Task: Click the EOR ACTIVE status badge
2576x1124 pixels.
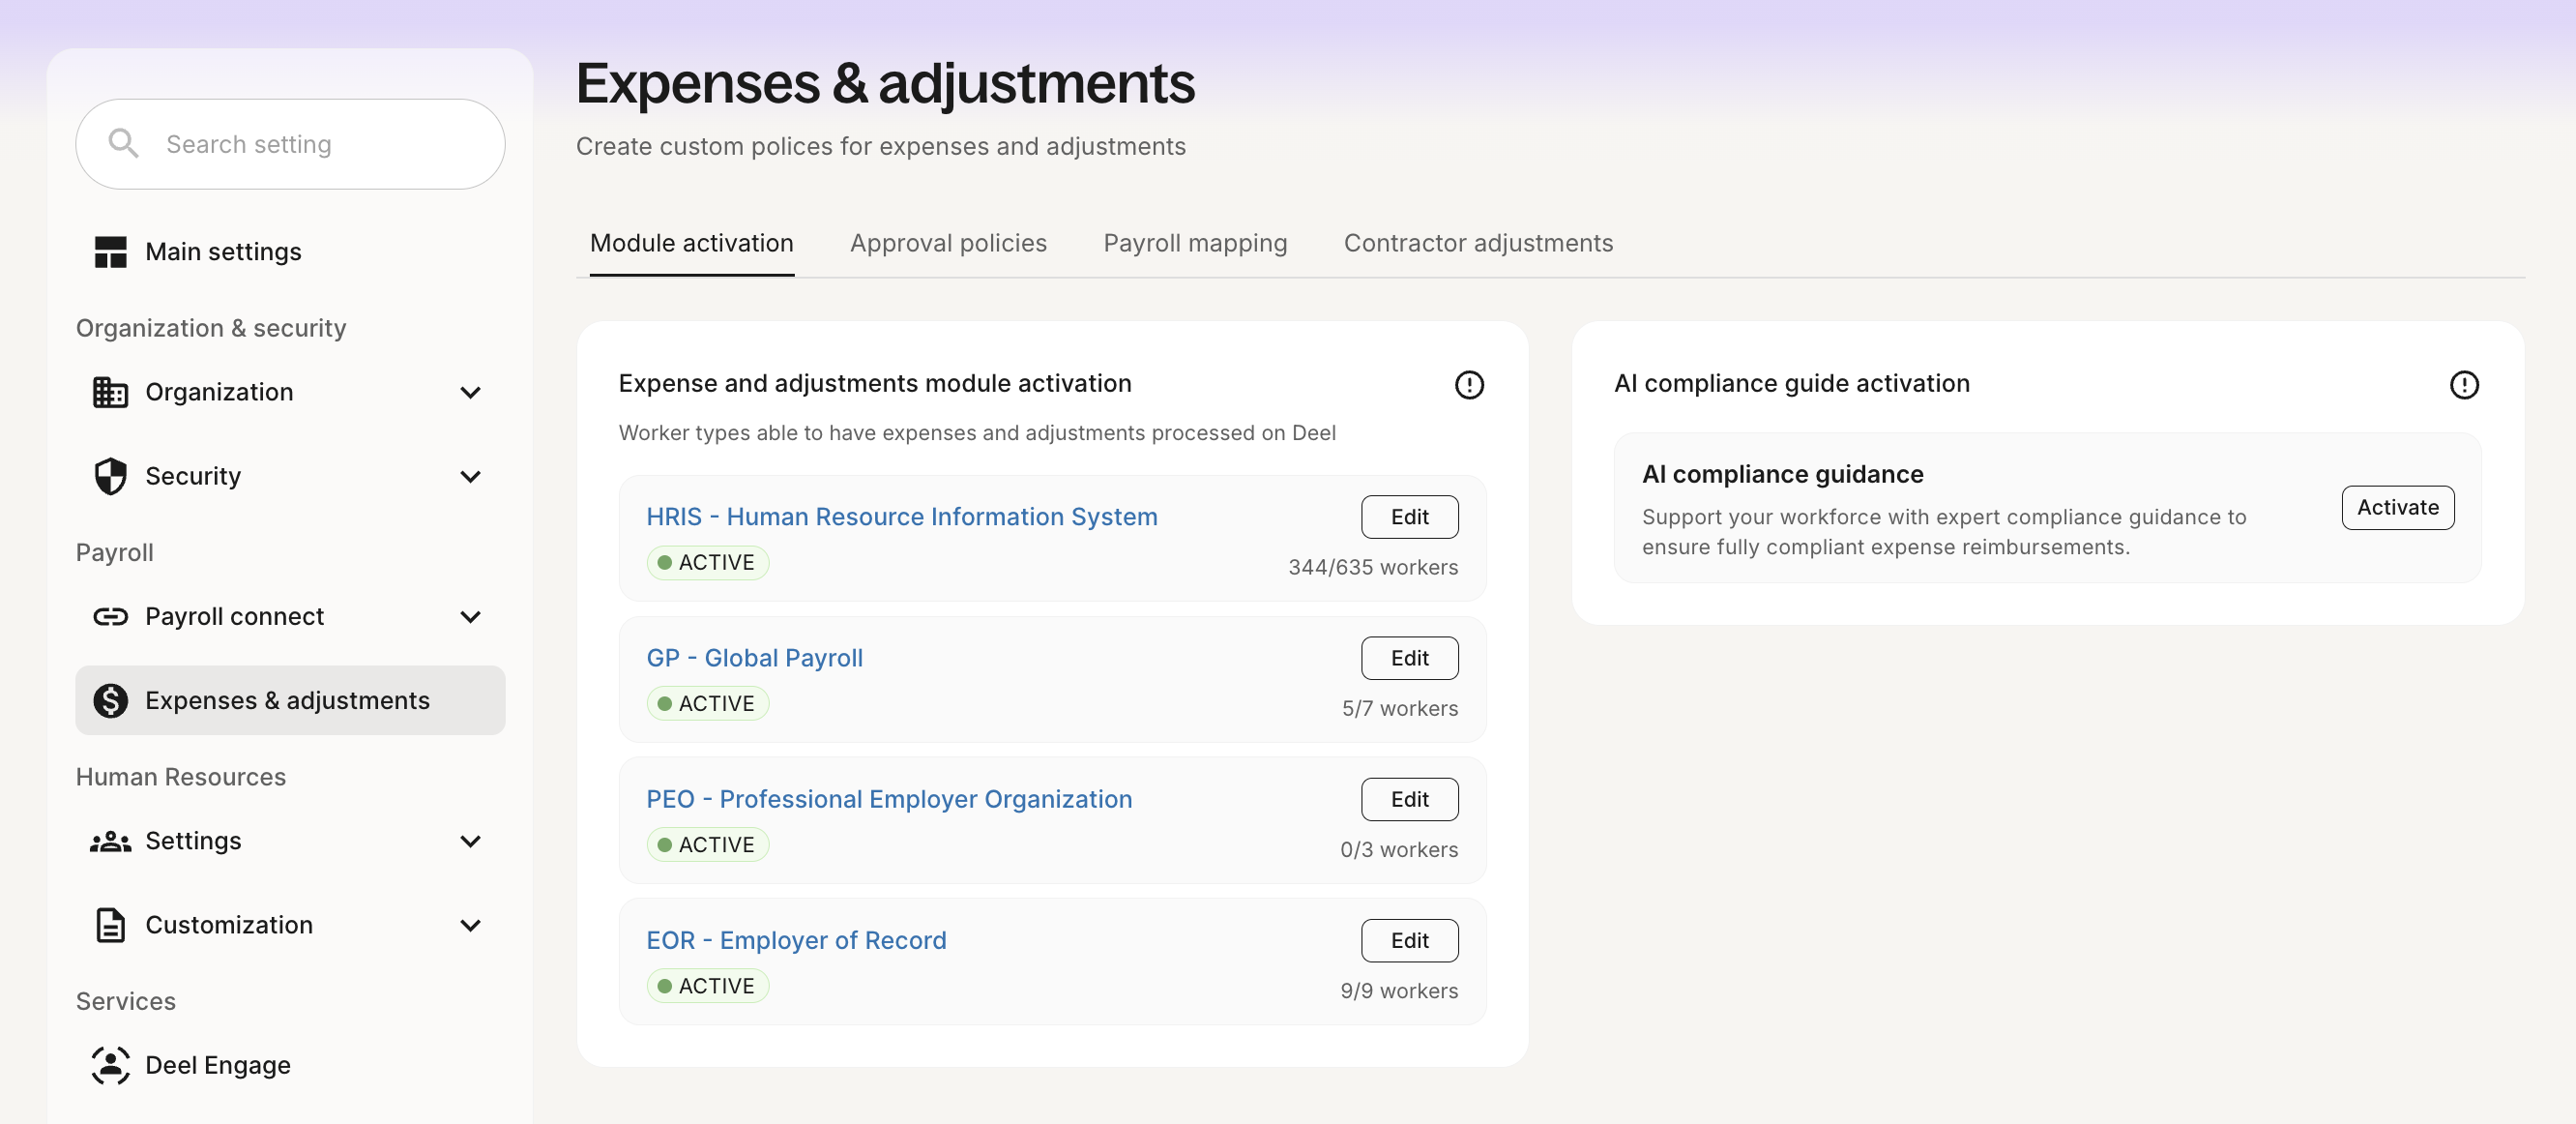Action: point(708,985)
